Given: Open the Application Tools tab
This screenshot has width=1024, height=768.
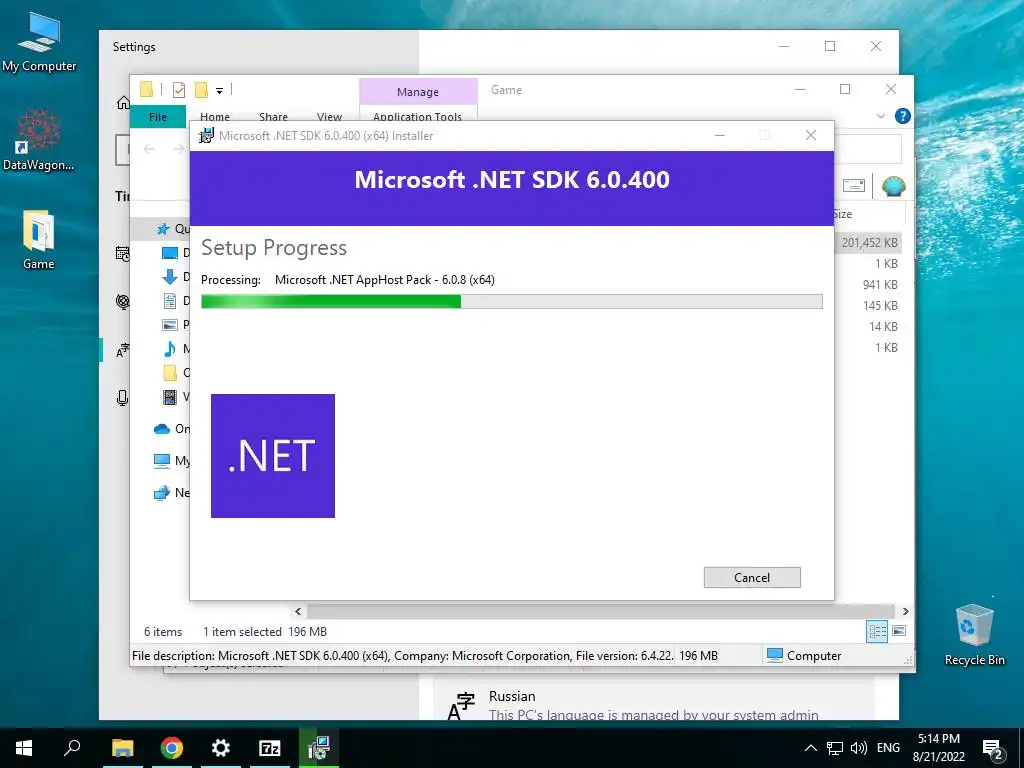Looking at the screenshot, I should [x=417, y=116].
